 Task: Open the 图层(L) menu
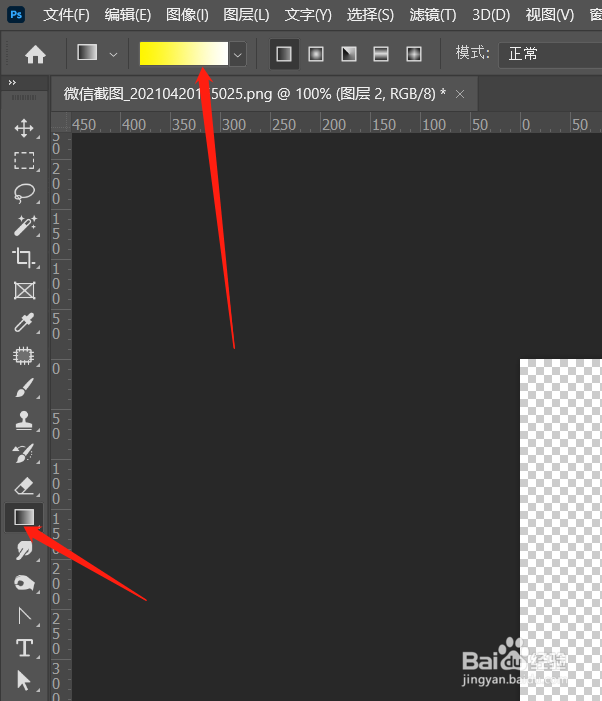coord(246,15)
